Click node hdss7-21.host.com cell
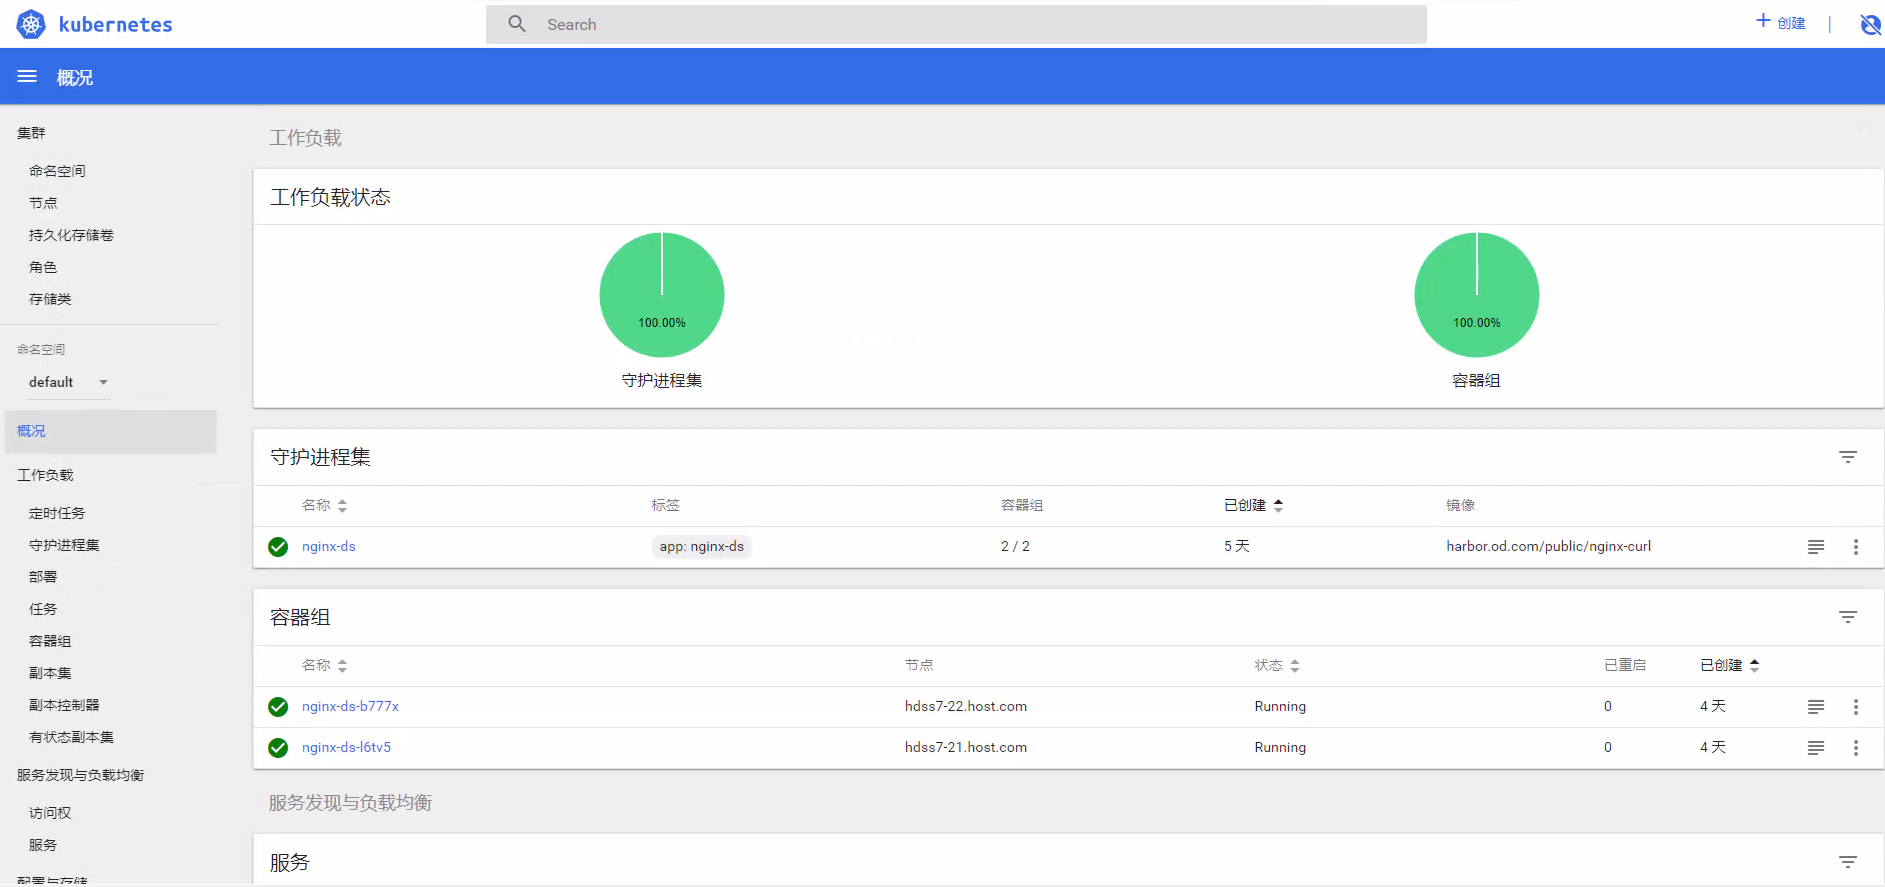The image size is (1885, 887). pos(966,747)
